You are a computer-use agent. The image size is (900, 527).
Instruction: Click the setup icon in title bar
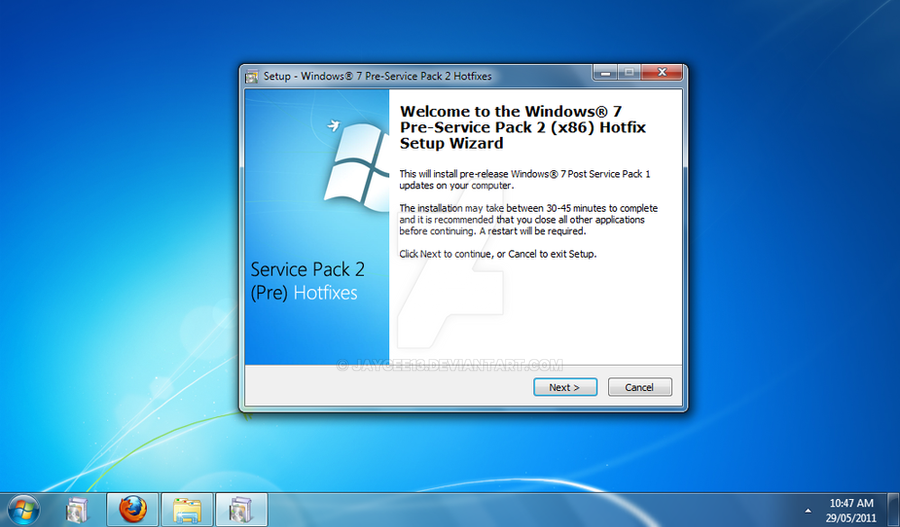[251, 76]
